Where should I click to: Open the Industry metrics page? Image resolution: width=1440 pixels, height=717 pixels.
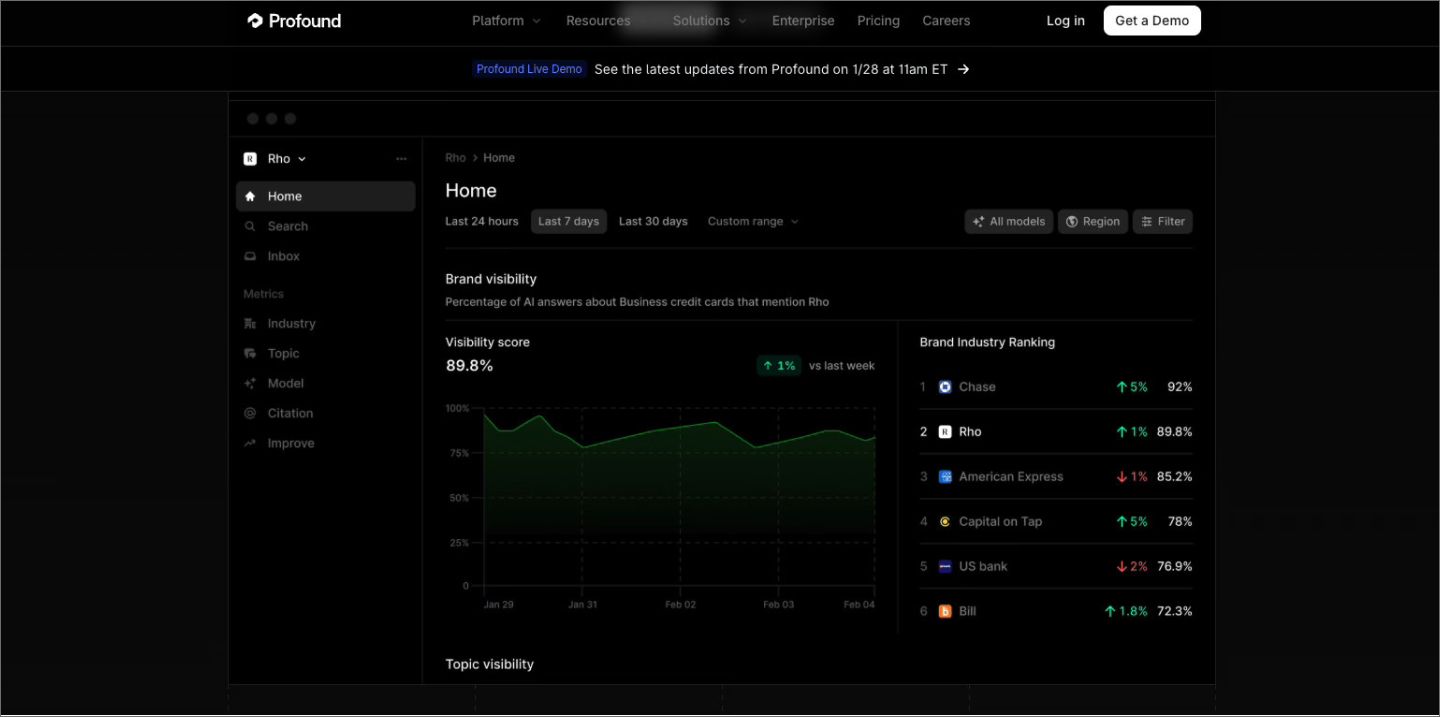(x=325, y=324)
